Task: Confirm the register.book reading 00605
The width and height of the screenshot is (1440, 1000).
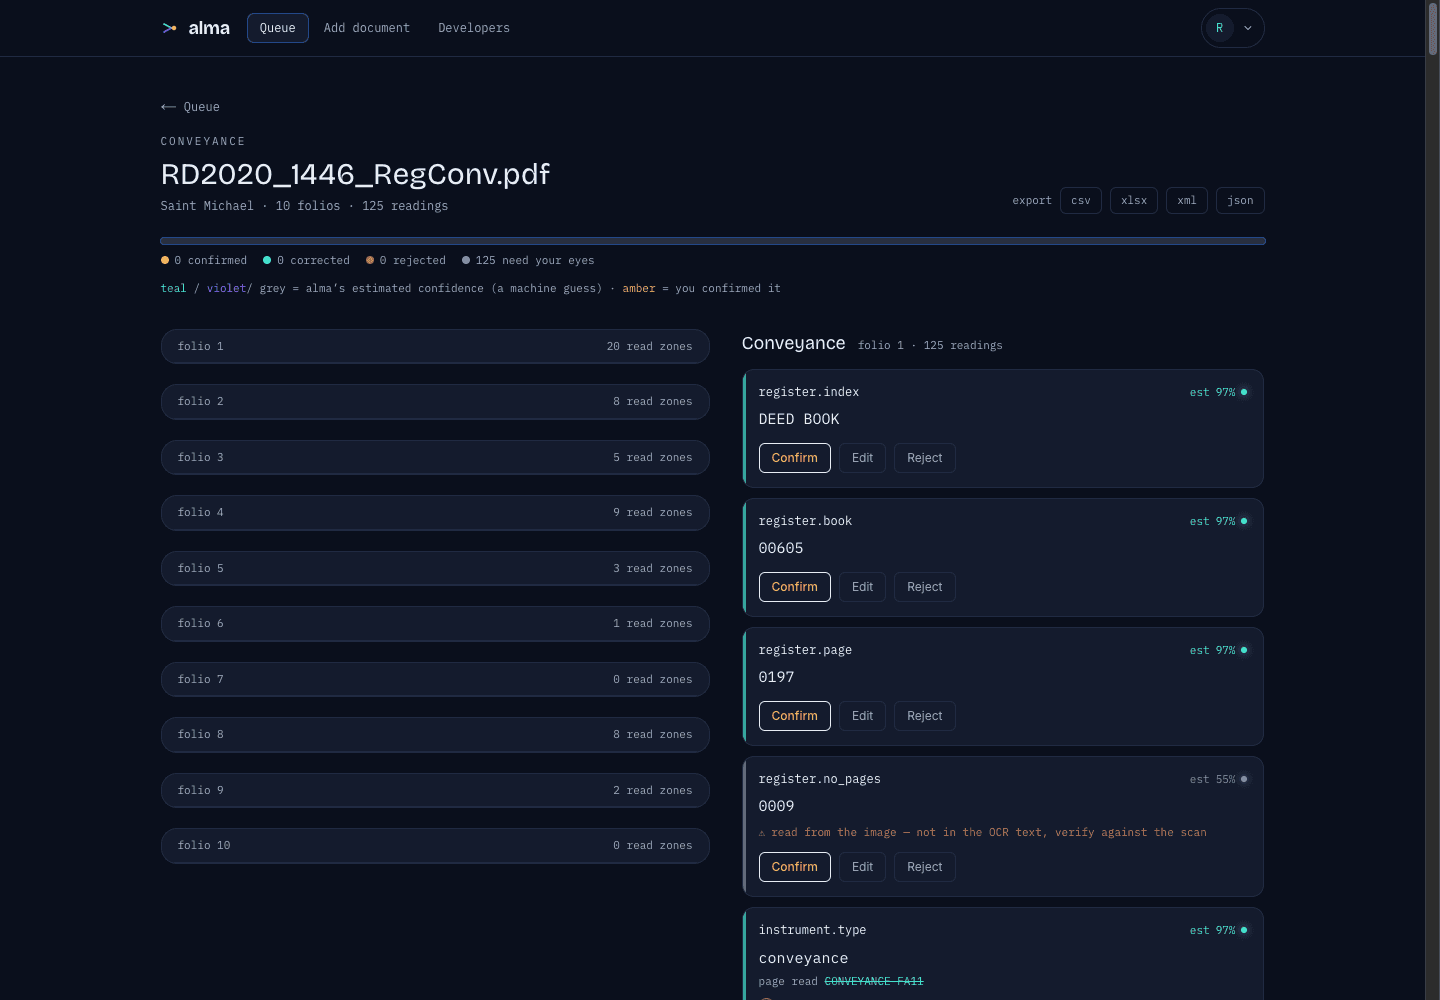Action: click(795, 587)
